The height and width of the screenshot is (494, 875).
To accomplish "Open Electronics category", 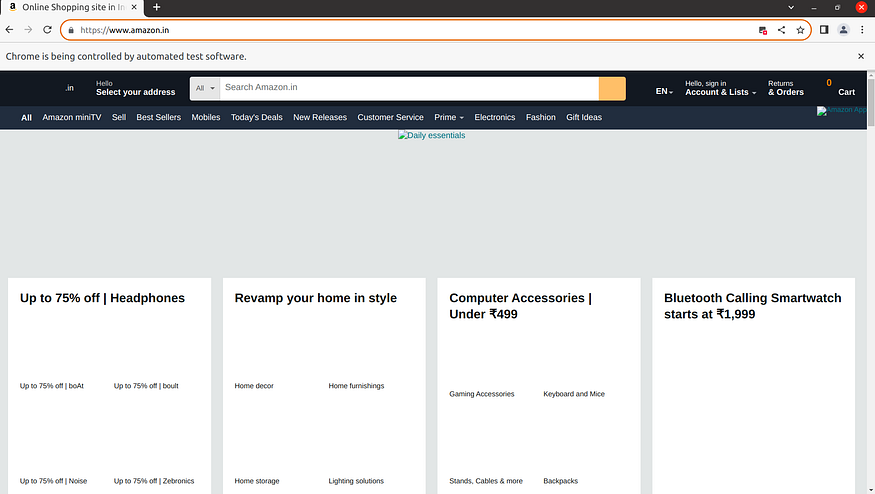I will (494, 117).
